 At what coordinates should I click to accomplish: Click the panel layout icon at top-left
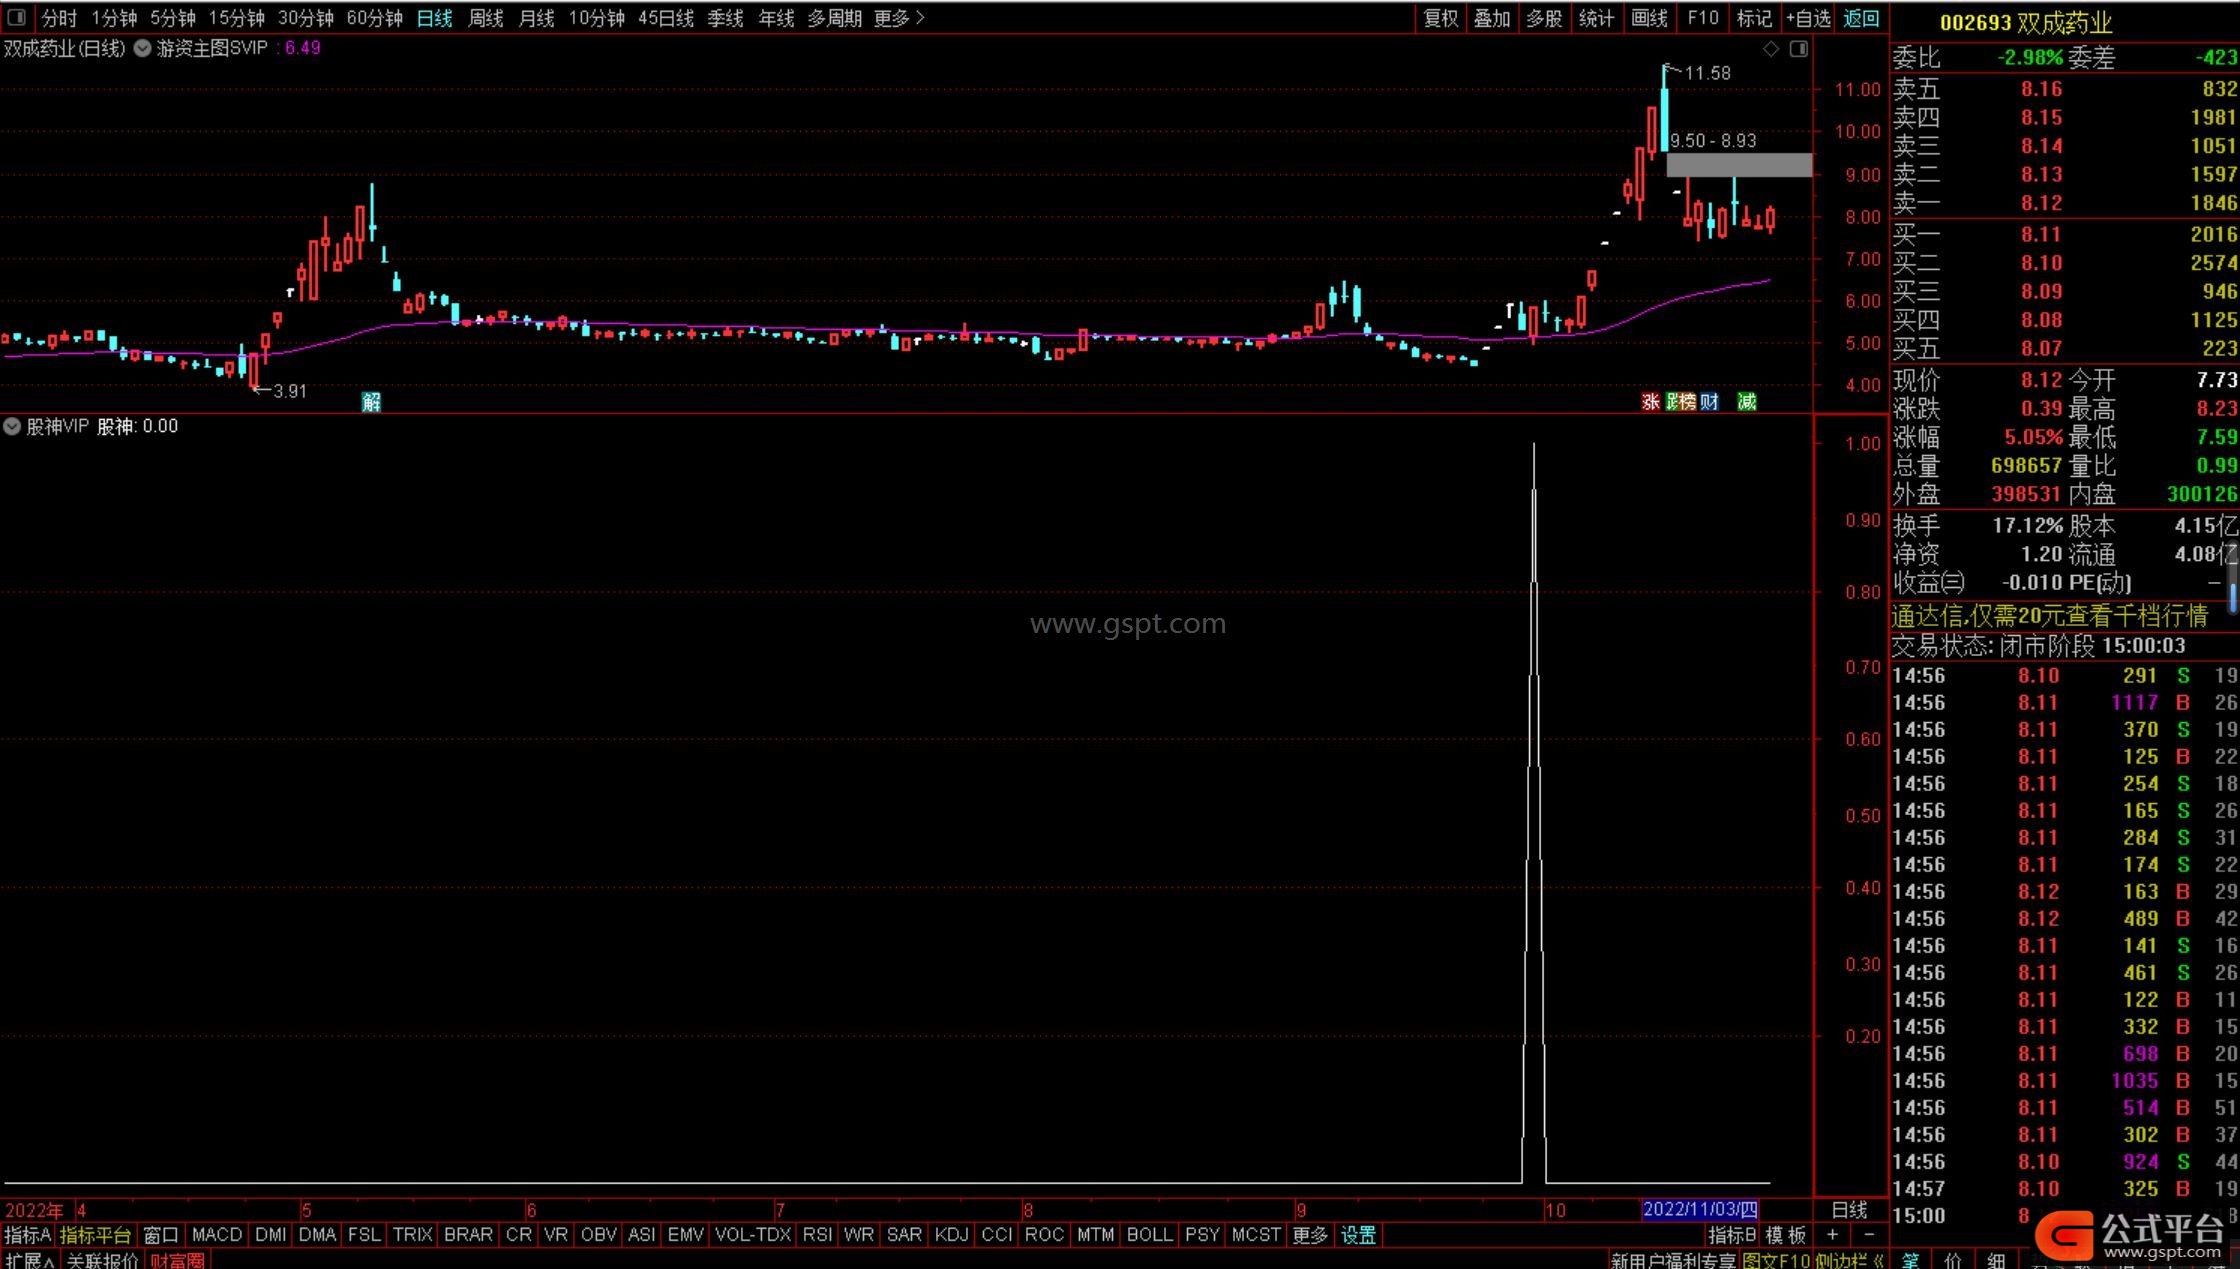(x=17, y=17)
